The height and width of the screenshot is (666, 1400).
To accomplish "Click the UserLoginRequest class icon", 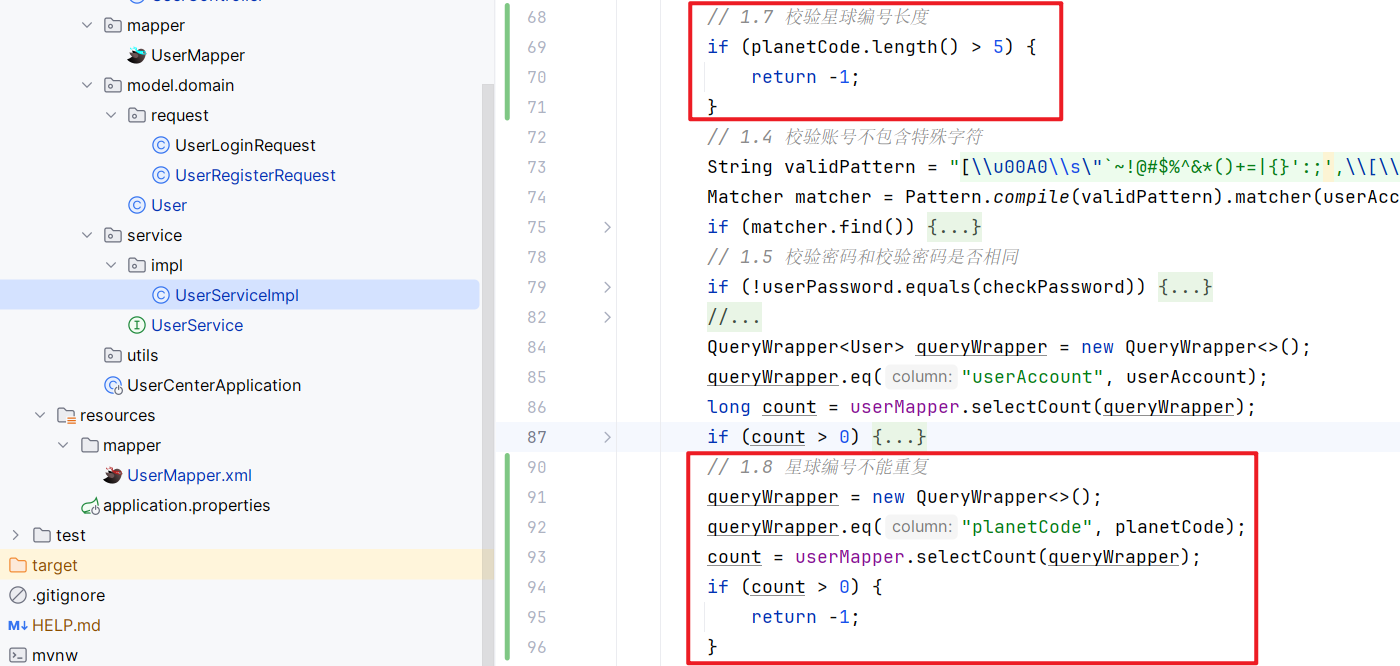I will pyautogui.click(x=161, y=145).
